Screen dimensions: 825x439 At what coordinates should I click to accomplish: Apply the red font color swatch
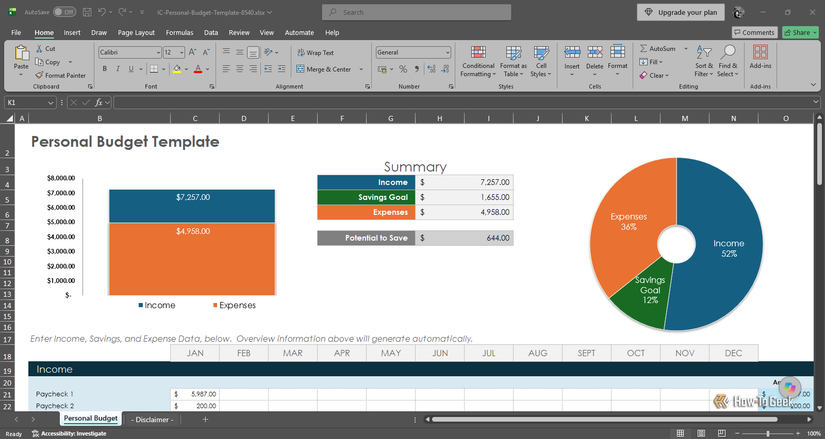coord(198,69)
